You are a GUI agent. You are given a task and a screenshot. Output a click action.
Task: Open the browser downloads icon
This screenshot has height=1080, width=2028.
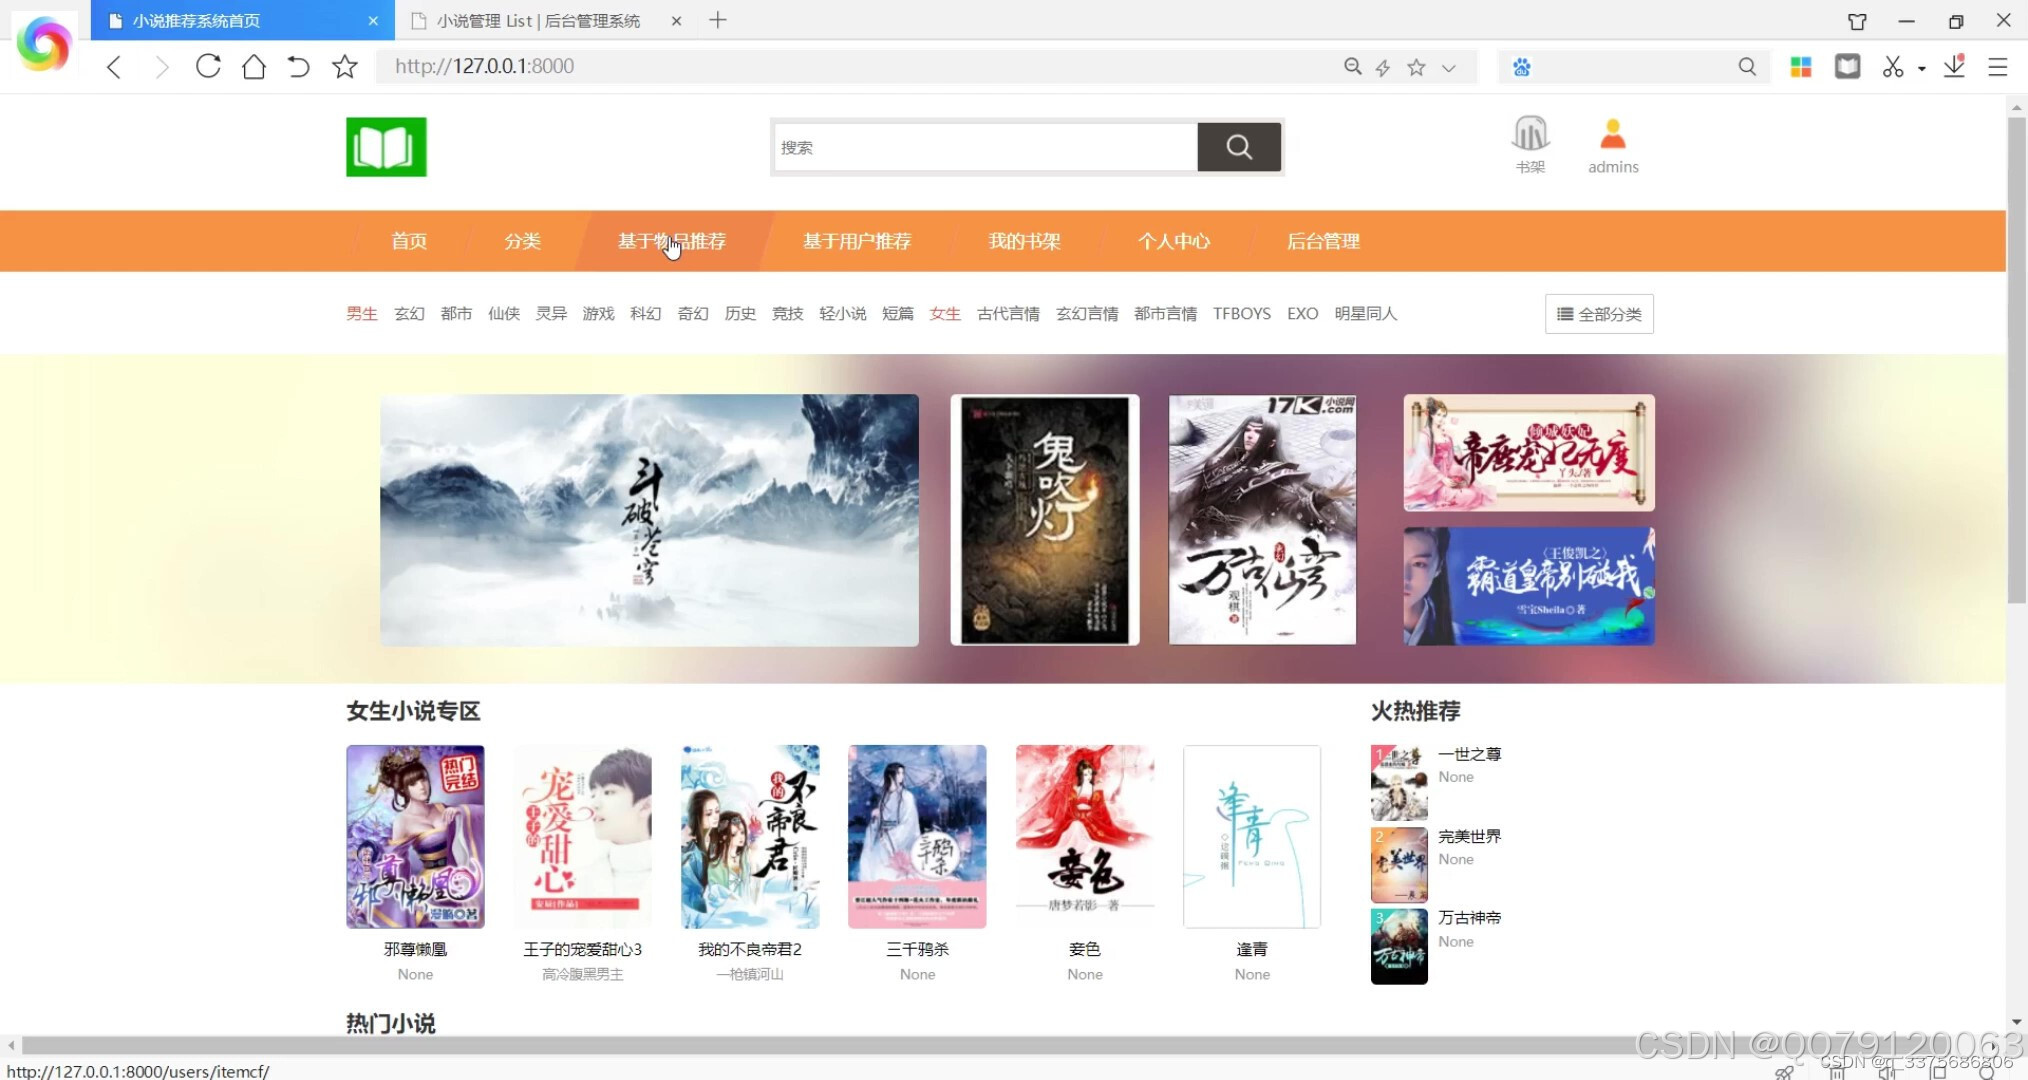point(1954,67)
